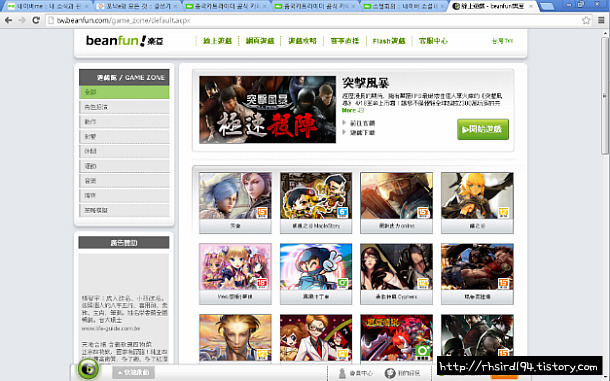
Task: Switch to the 포스트의 모든 것 글쓰기 tab
Action: [137, 6]
